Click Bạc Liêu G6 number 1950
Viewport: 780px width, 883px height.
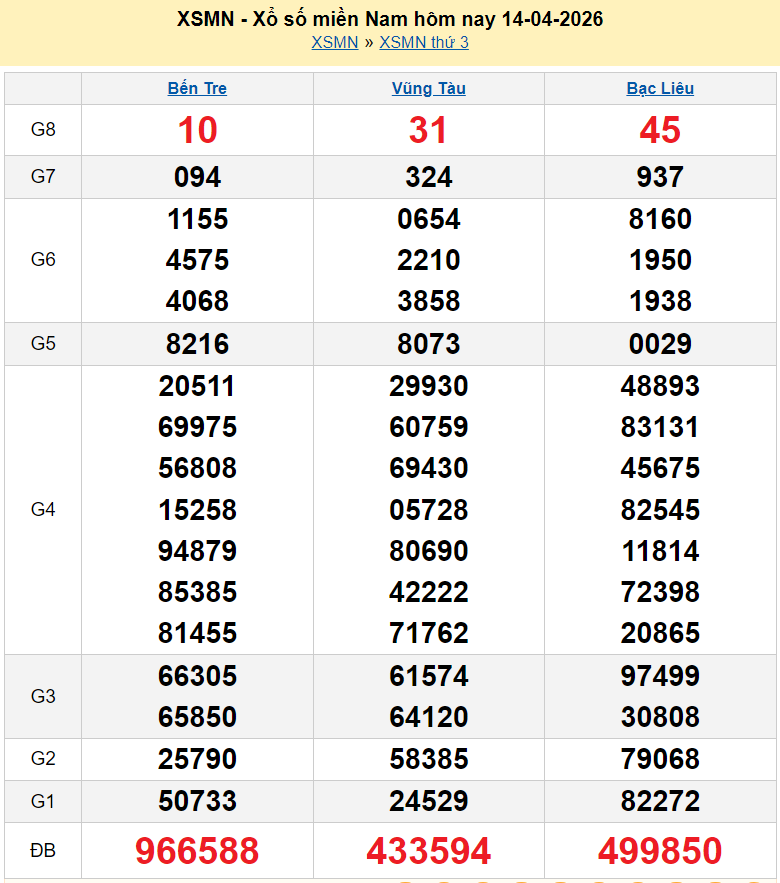660,260
